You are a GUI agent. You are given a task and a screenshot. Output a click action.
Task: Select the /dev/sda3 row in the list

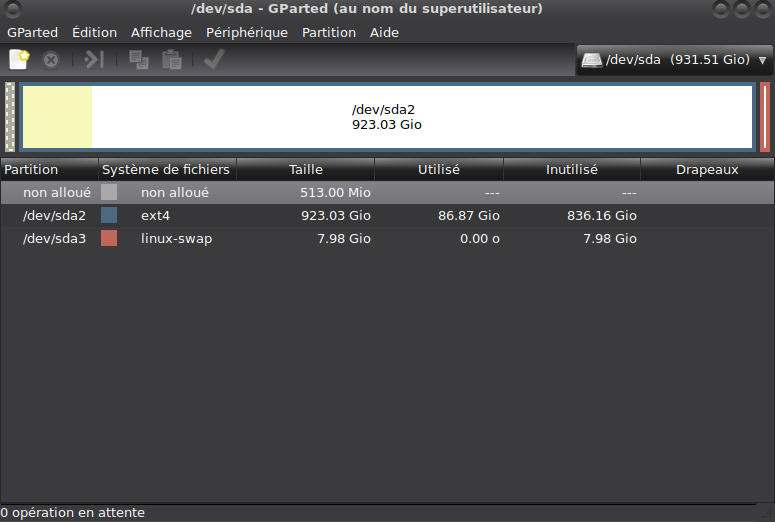(x=387, y=238)
